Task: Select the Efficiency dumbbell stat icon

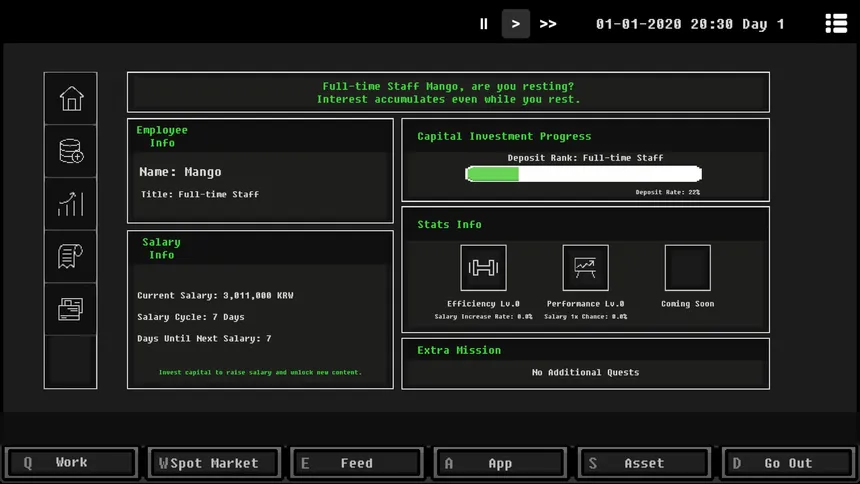Action: point(483,268)
